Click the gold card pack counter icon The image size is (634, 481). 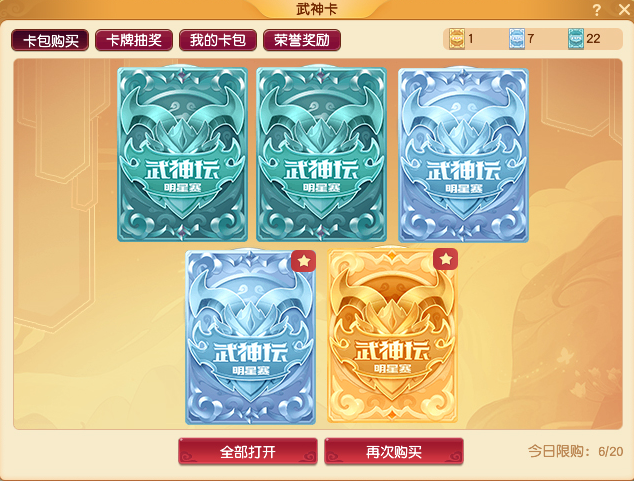click(x=457, y=39)
